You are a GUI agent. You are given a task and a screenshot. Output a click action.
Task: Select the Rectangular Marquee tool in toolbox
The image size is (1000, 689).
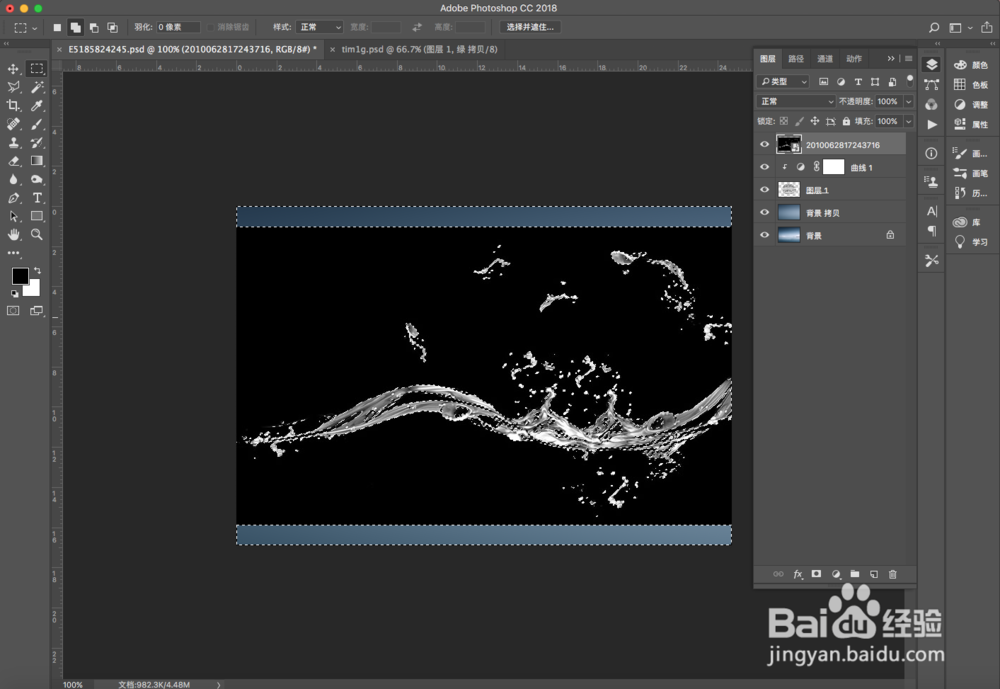click(x=37, y=68)
